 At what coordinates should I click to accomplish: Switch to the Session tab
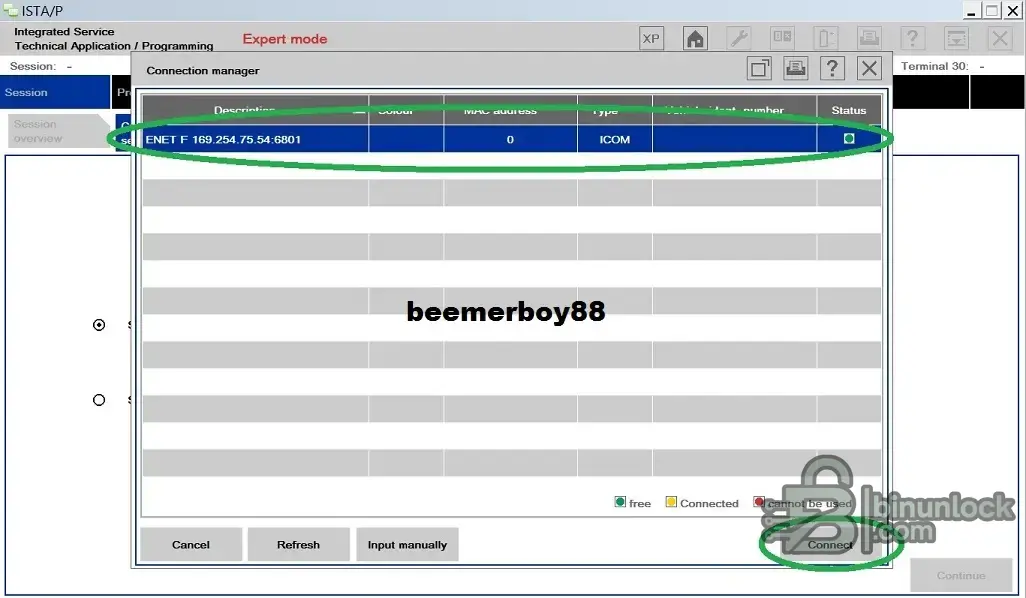(55, 92)
